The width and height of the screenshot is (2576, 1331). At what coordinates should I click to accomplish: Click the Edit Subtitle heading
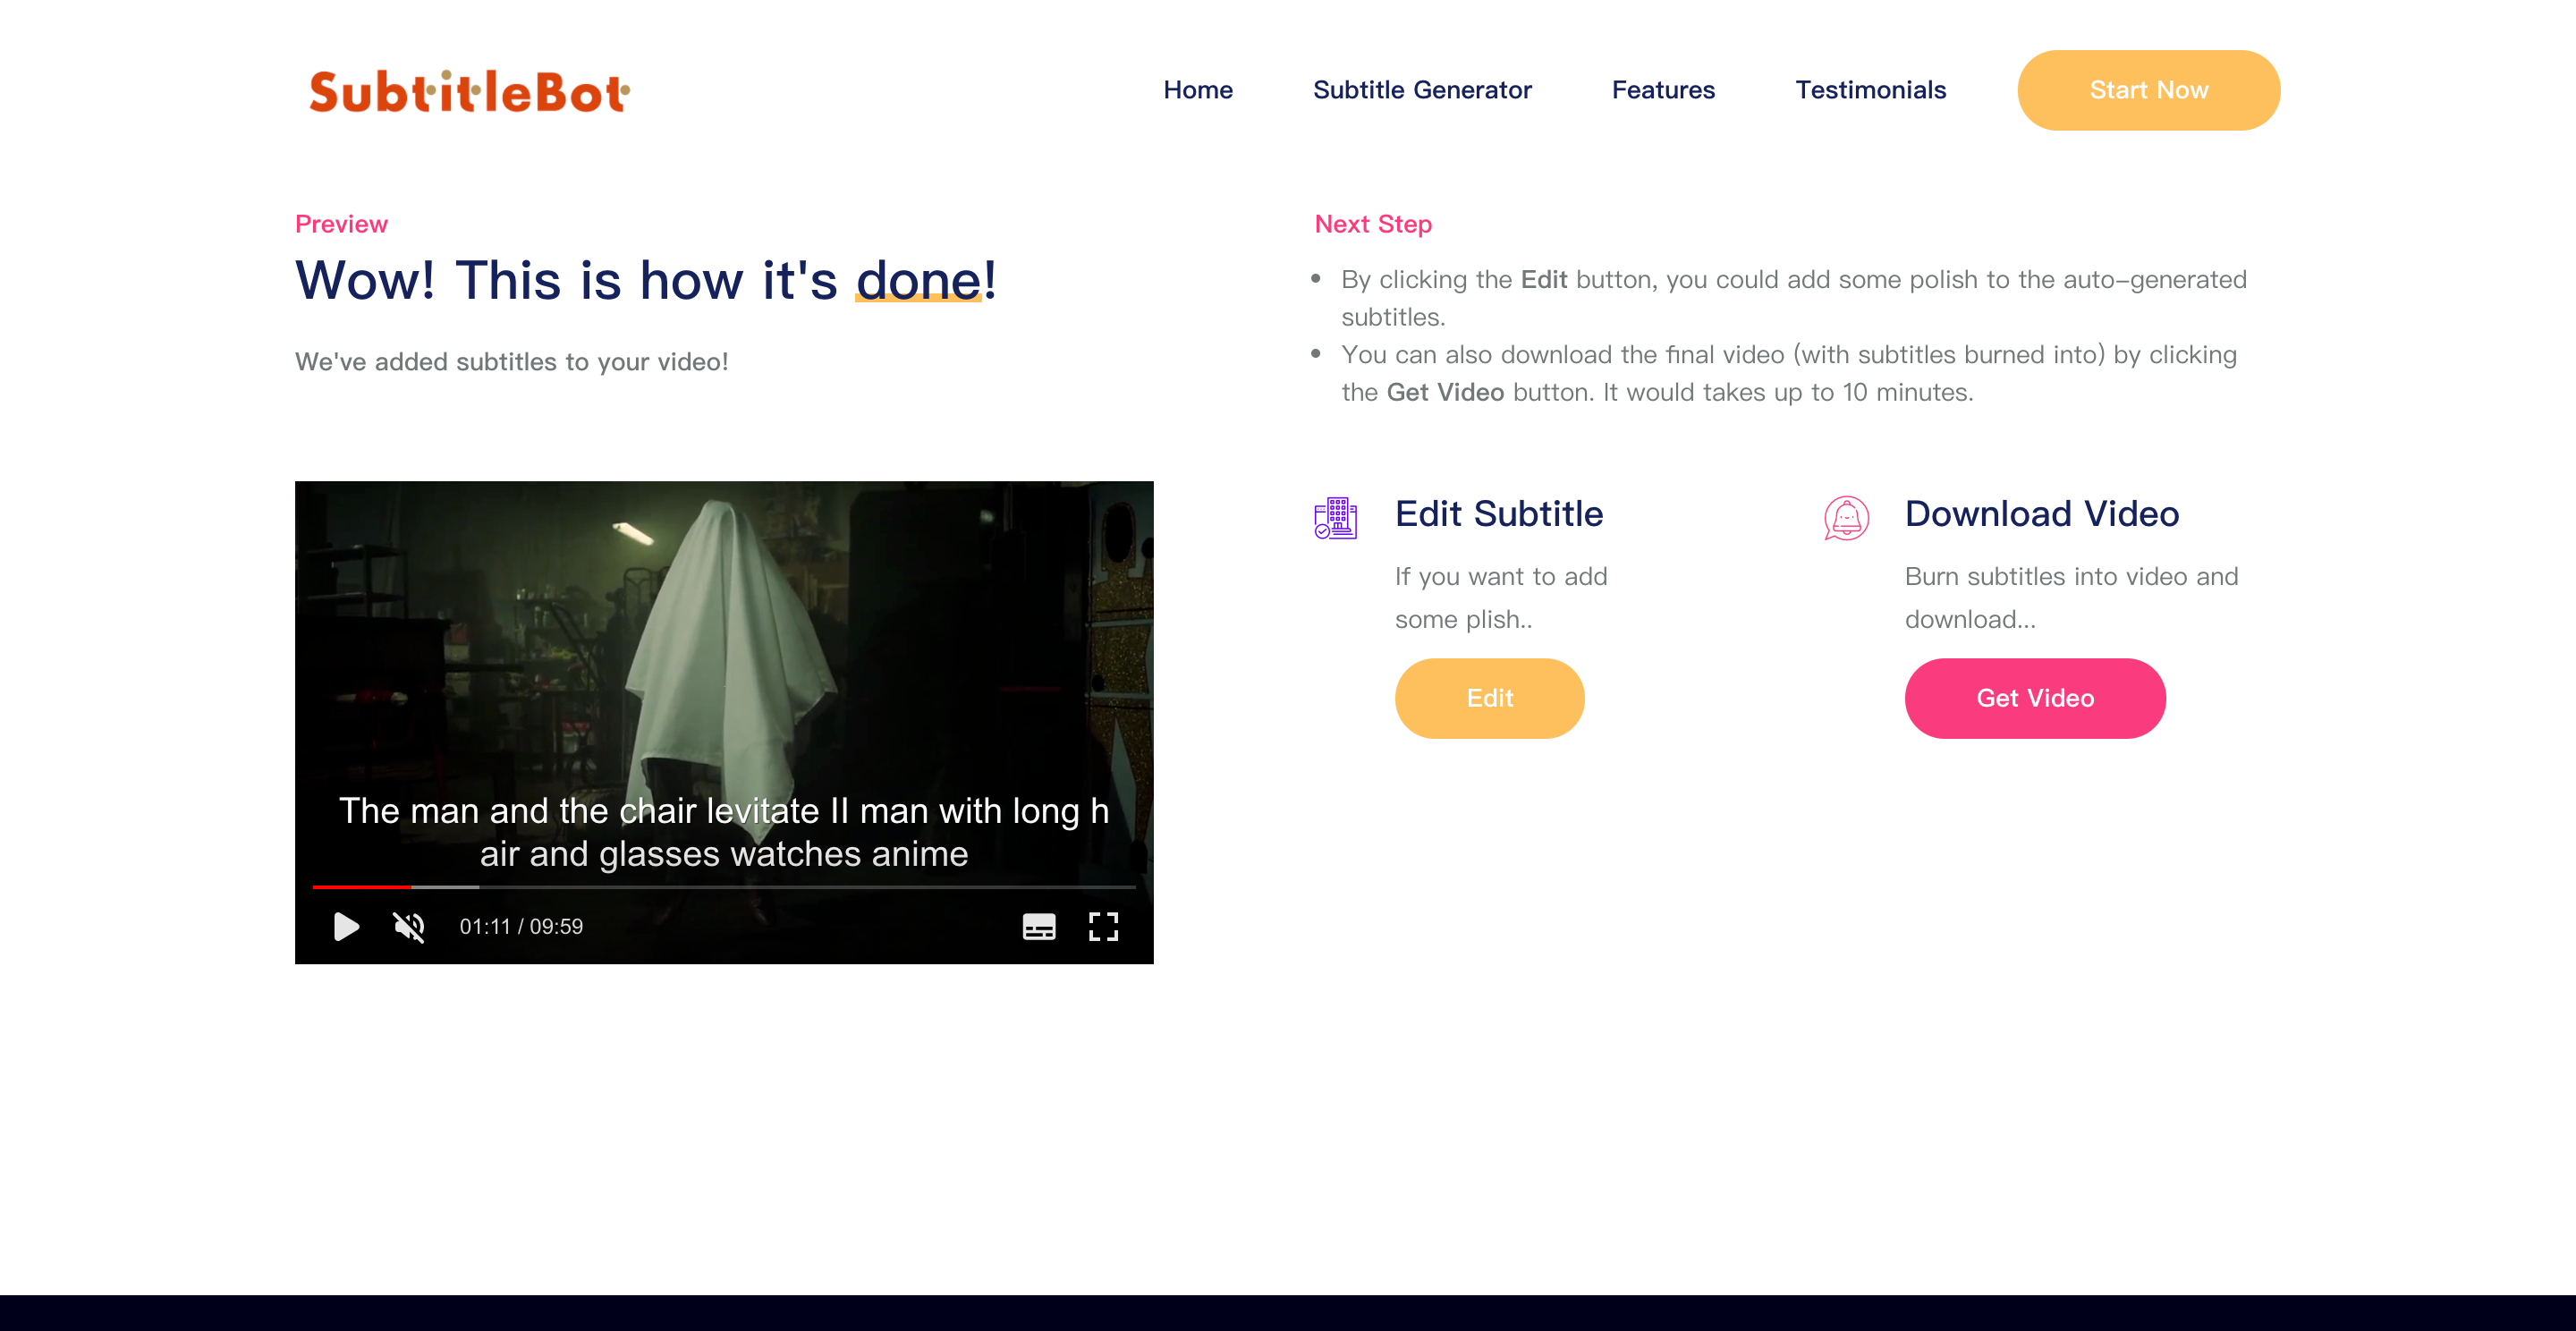[x=1498, y=514]
